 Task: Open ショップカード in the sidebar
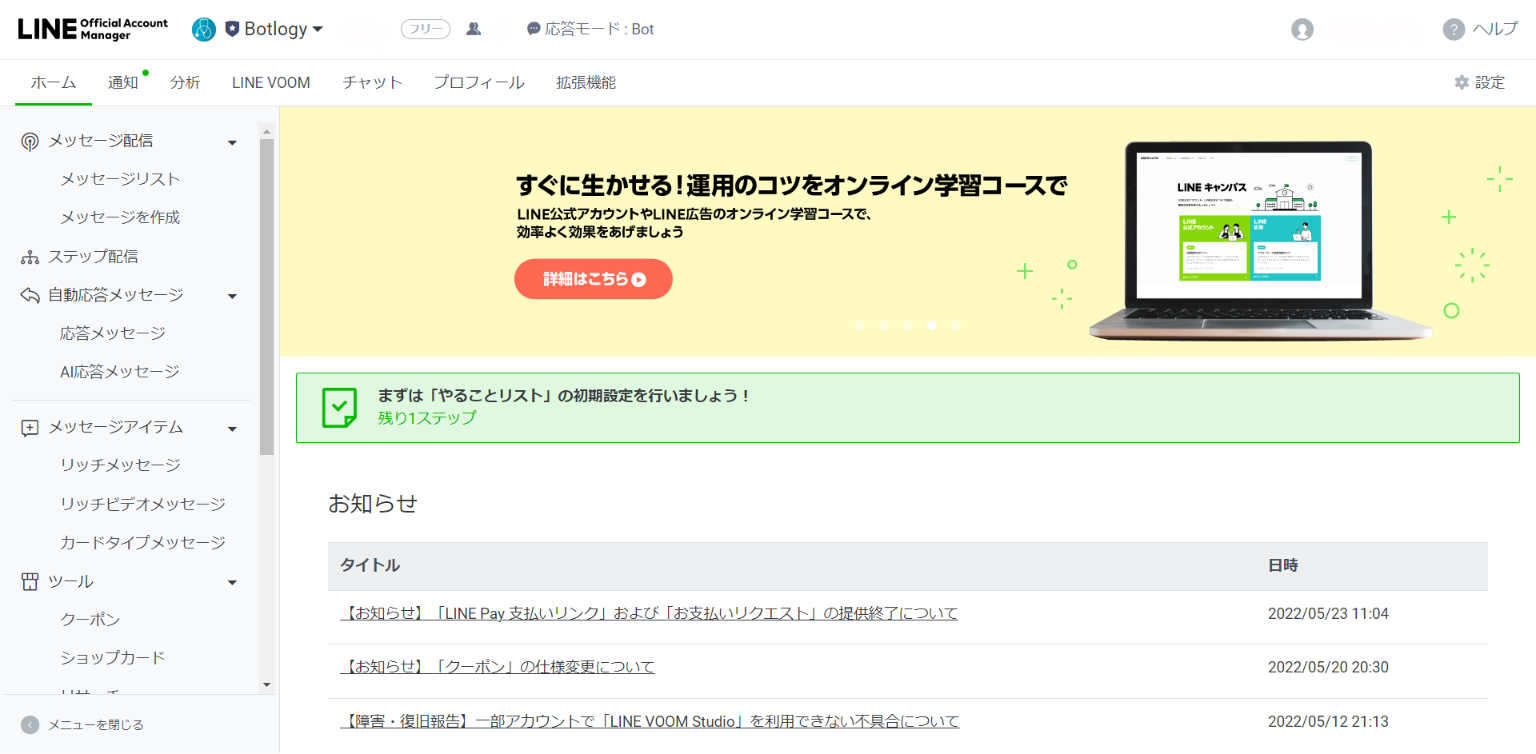pos(113,657)
